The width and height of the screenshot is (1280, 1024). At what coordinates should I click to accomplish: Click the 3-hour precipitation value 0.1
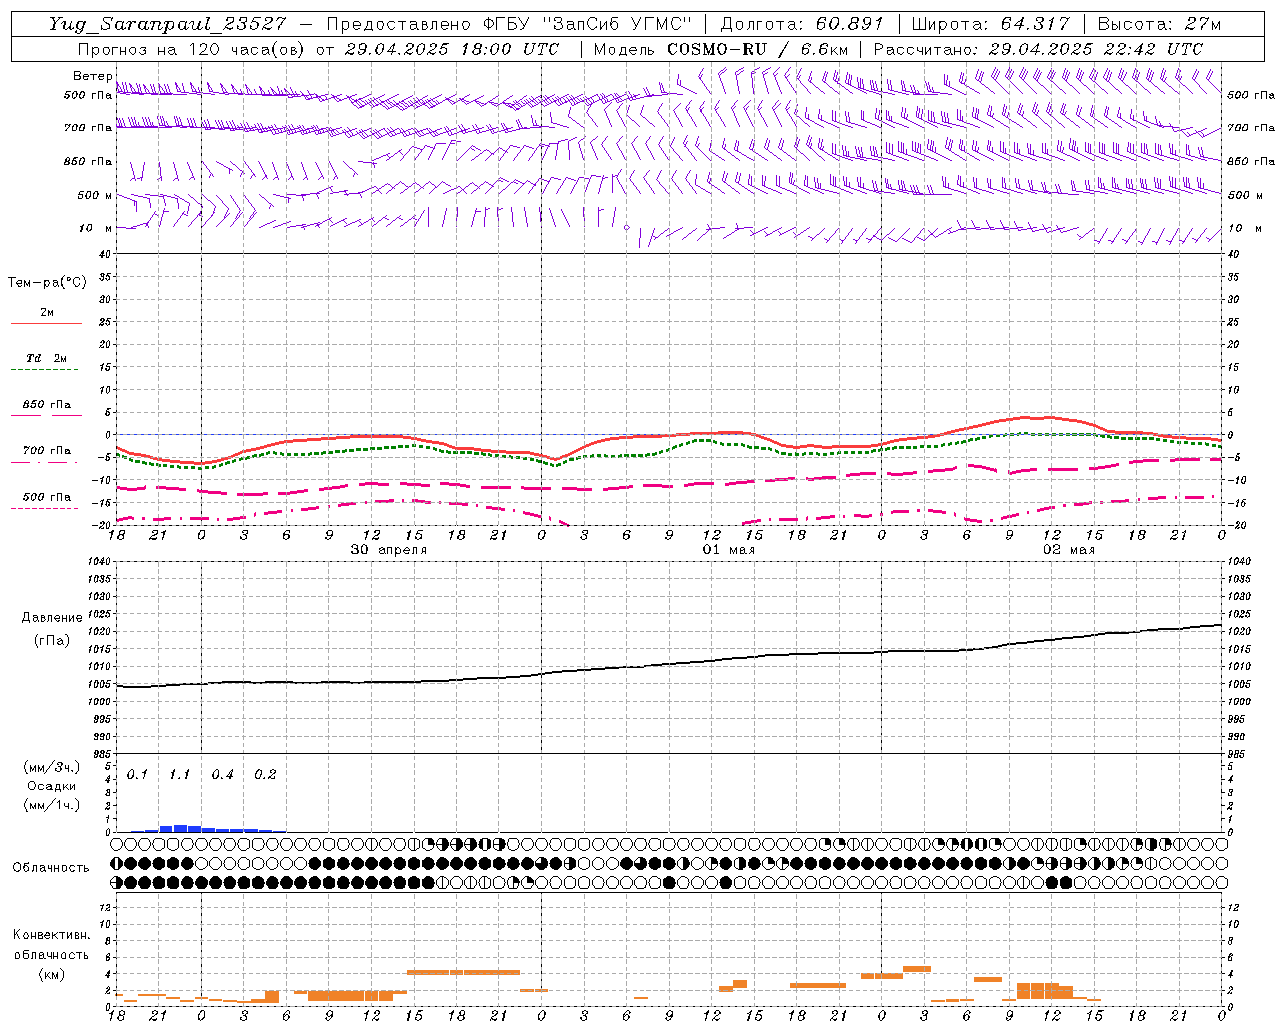(x=137, y=774)
